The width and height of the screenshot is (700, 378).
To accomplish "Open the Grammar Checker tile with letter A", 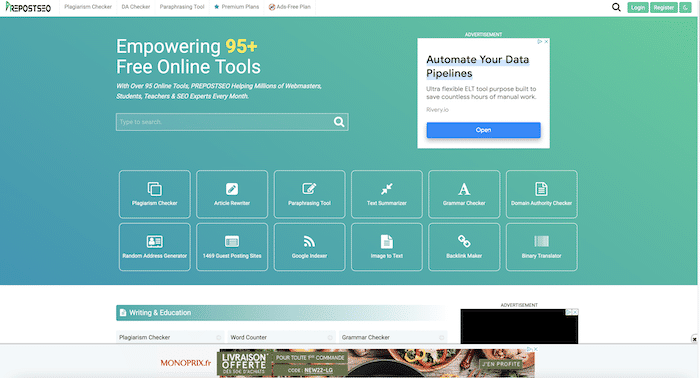I will click(464, 194).
